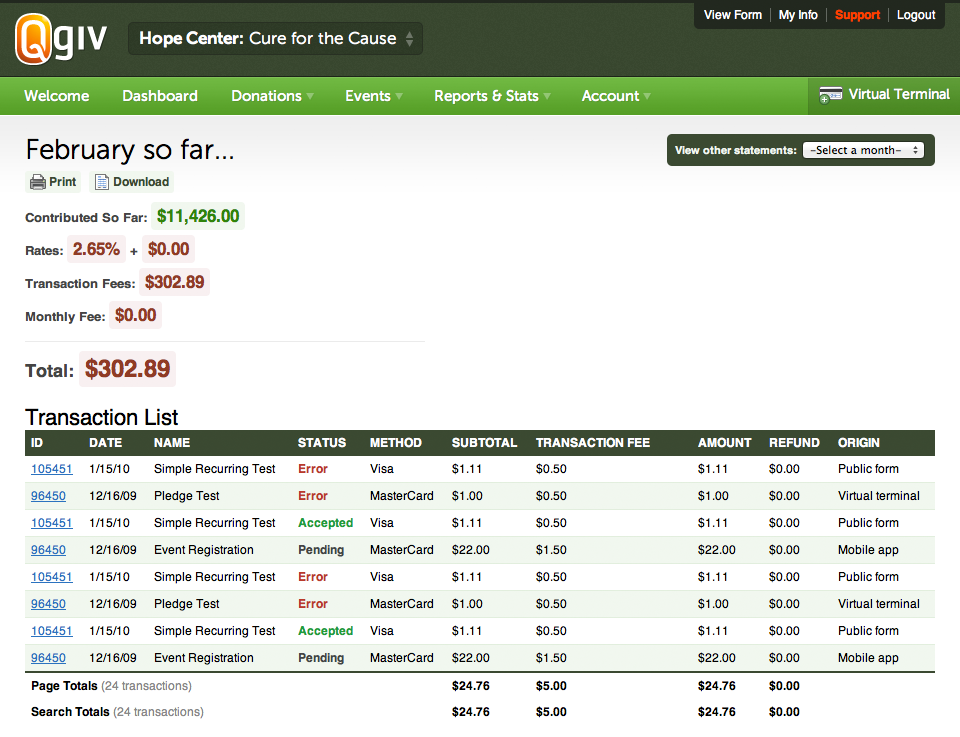Click the Page Totals label

point(64,686)
